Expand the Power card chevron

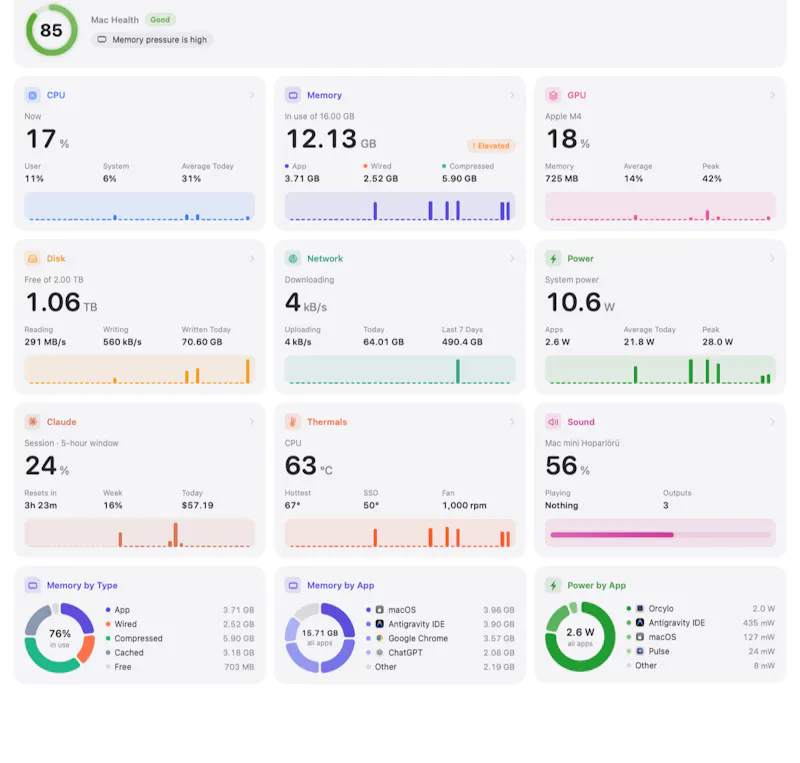[x=772, y=259]
